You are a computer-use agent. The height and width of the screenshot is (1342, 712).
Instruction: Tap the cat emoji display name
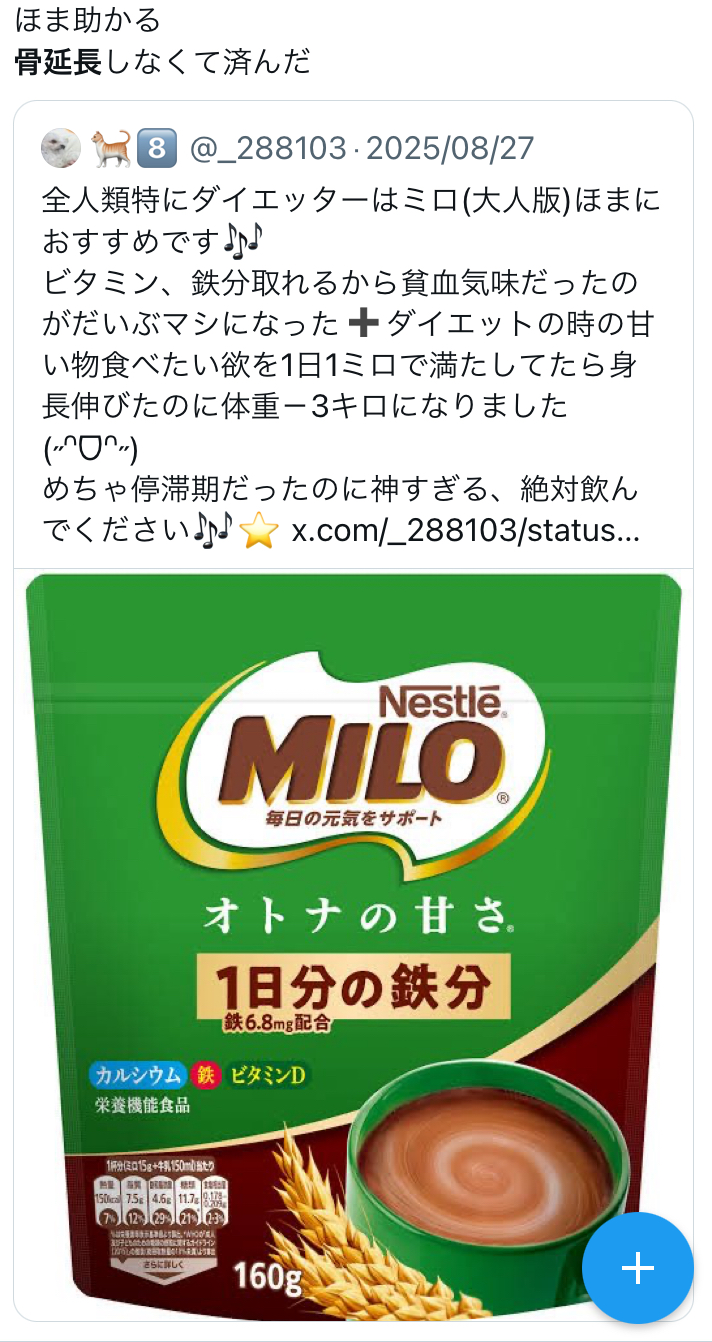(109, 150)
